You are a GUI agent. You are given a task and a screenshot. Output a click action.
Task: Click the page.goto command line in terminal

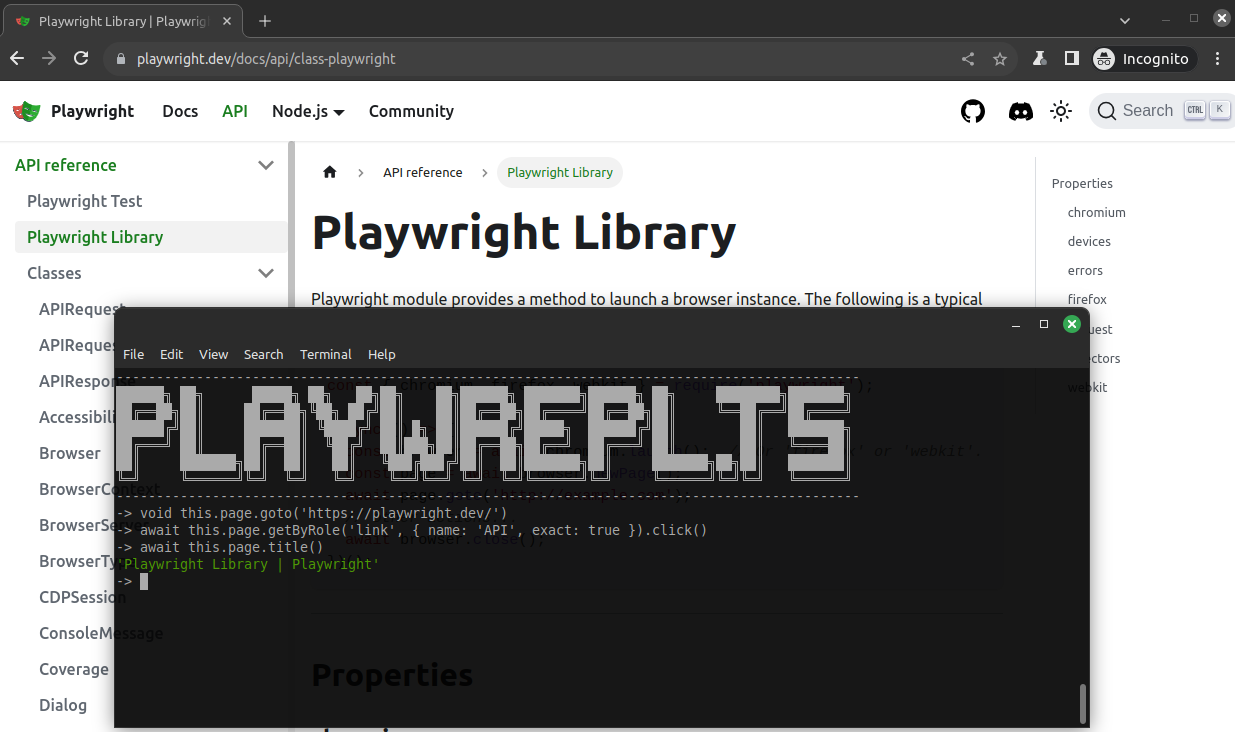pos(312,513)
